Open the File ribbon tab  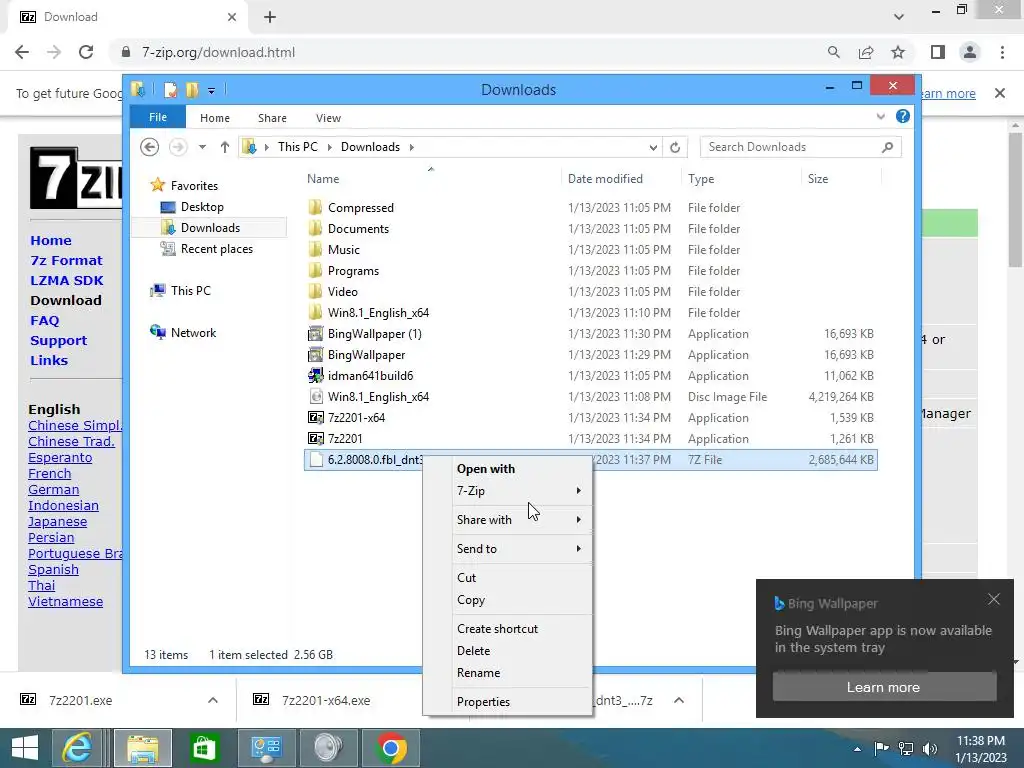157,117
